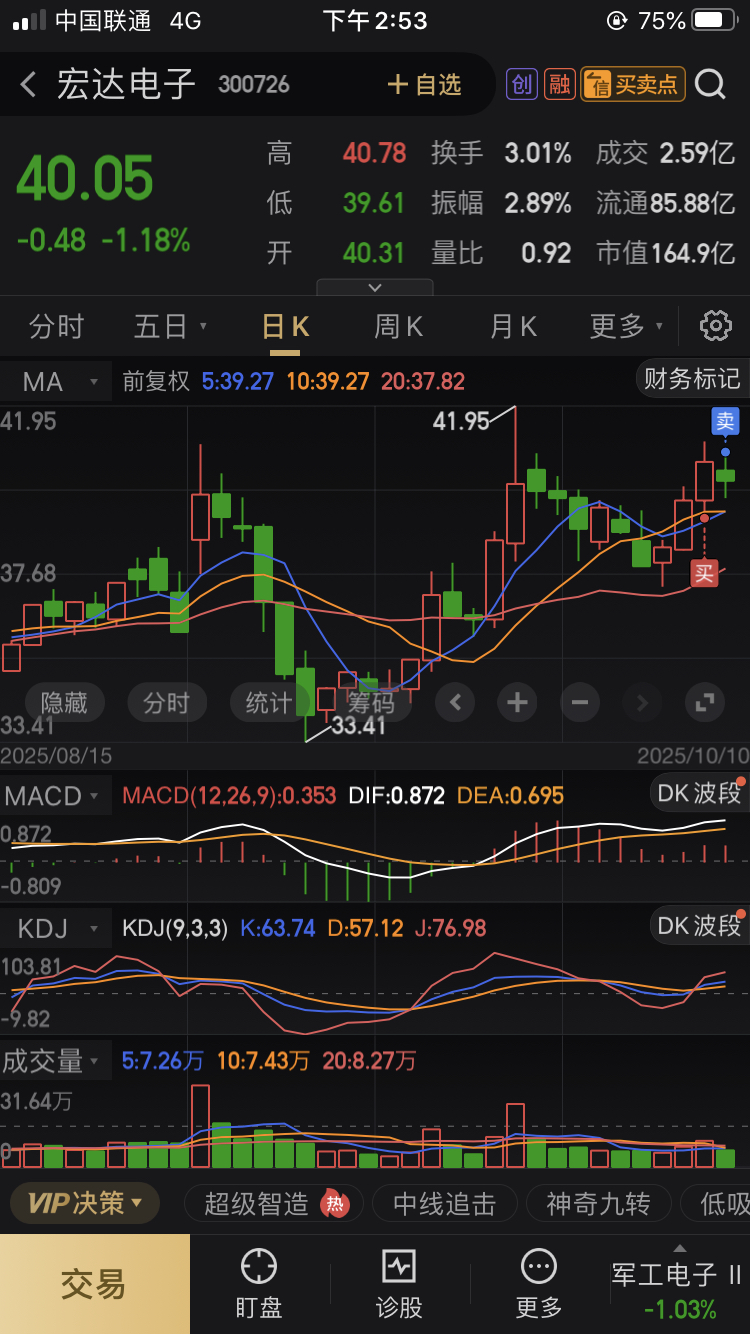Tap the cellular signal bars icon
This screenshot has width=750, height=1334.
29,20
